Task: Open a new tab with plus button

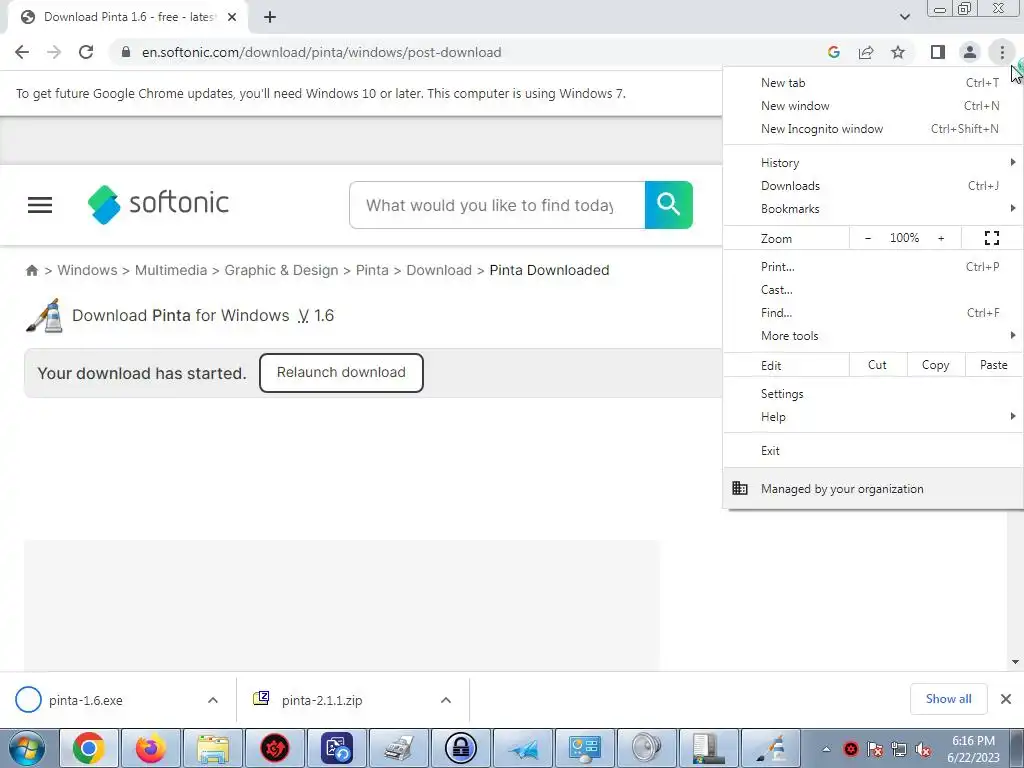Action: [x=270, y=17]
